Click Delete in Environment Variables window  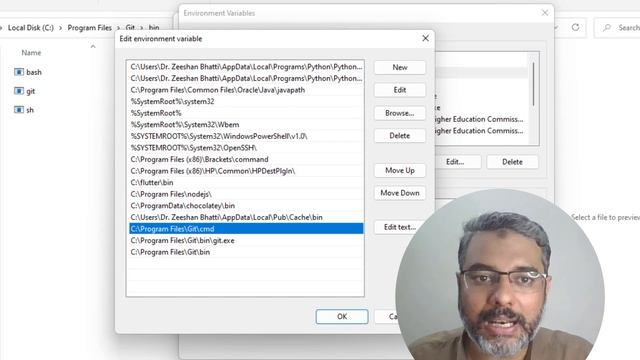(512, 162)
